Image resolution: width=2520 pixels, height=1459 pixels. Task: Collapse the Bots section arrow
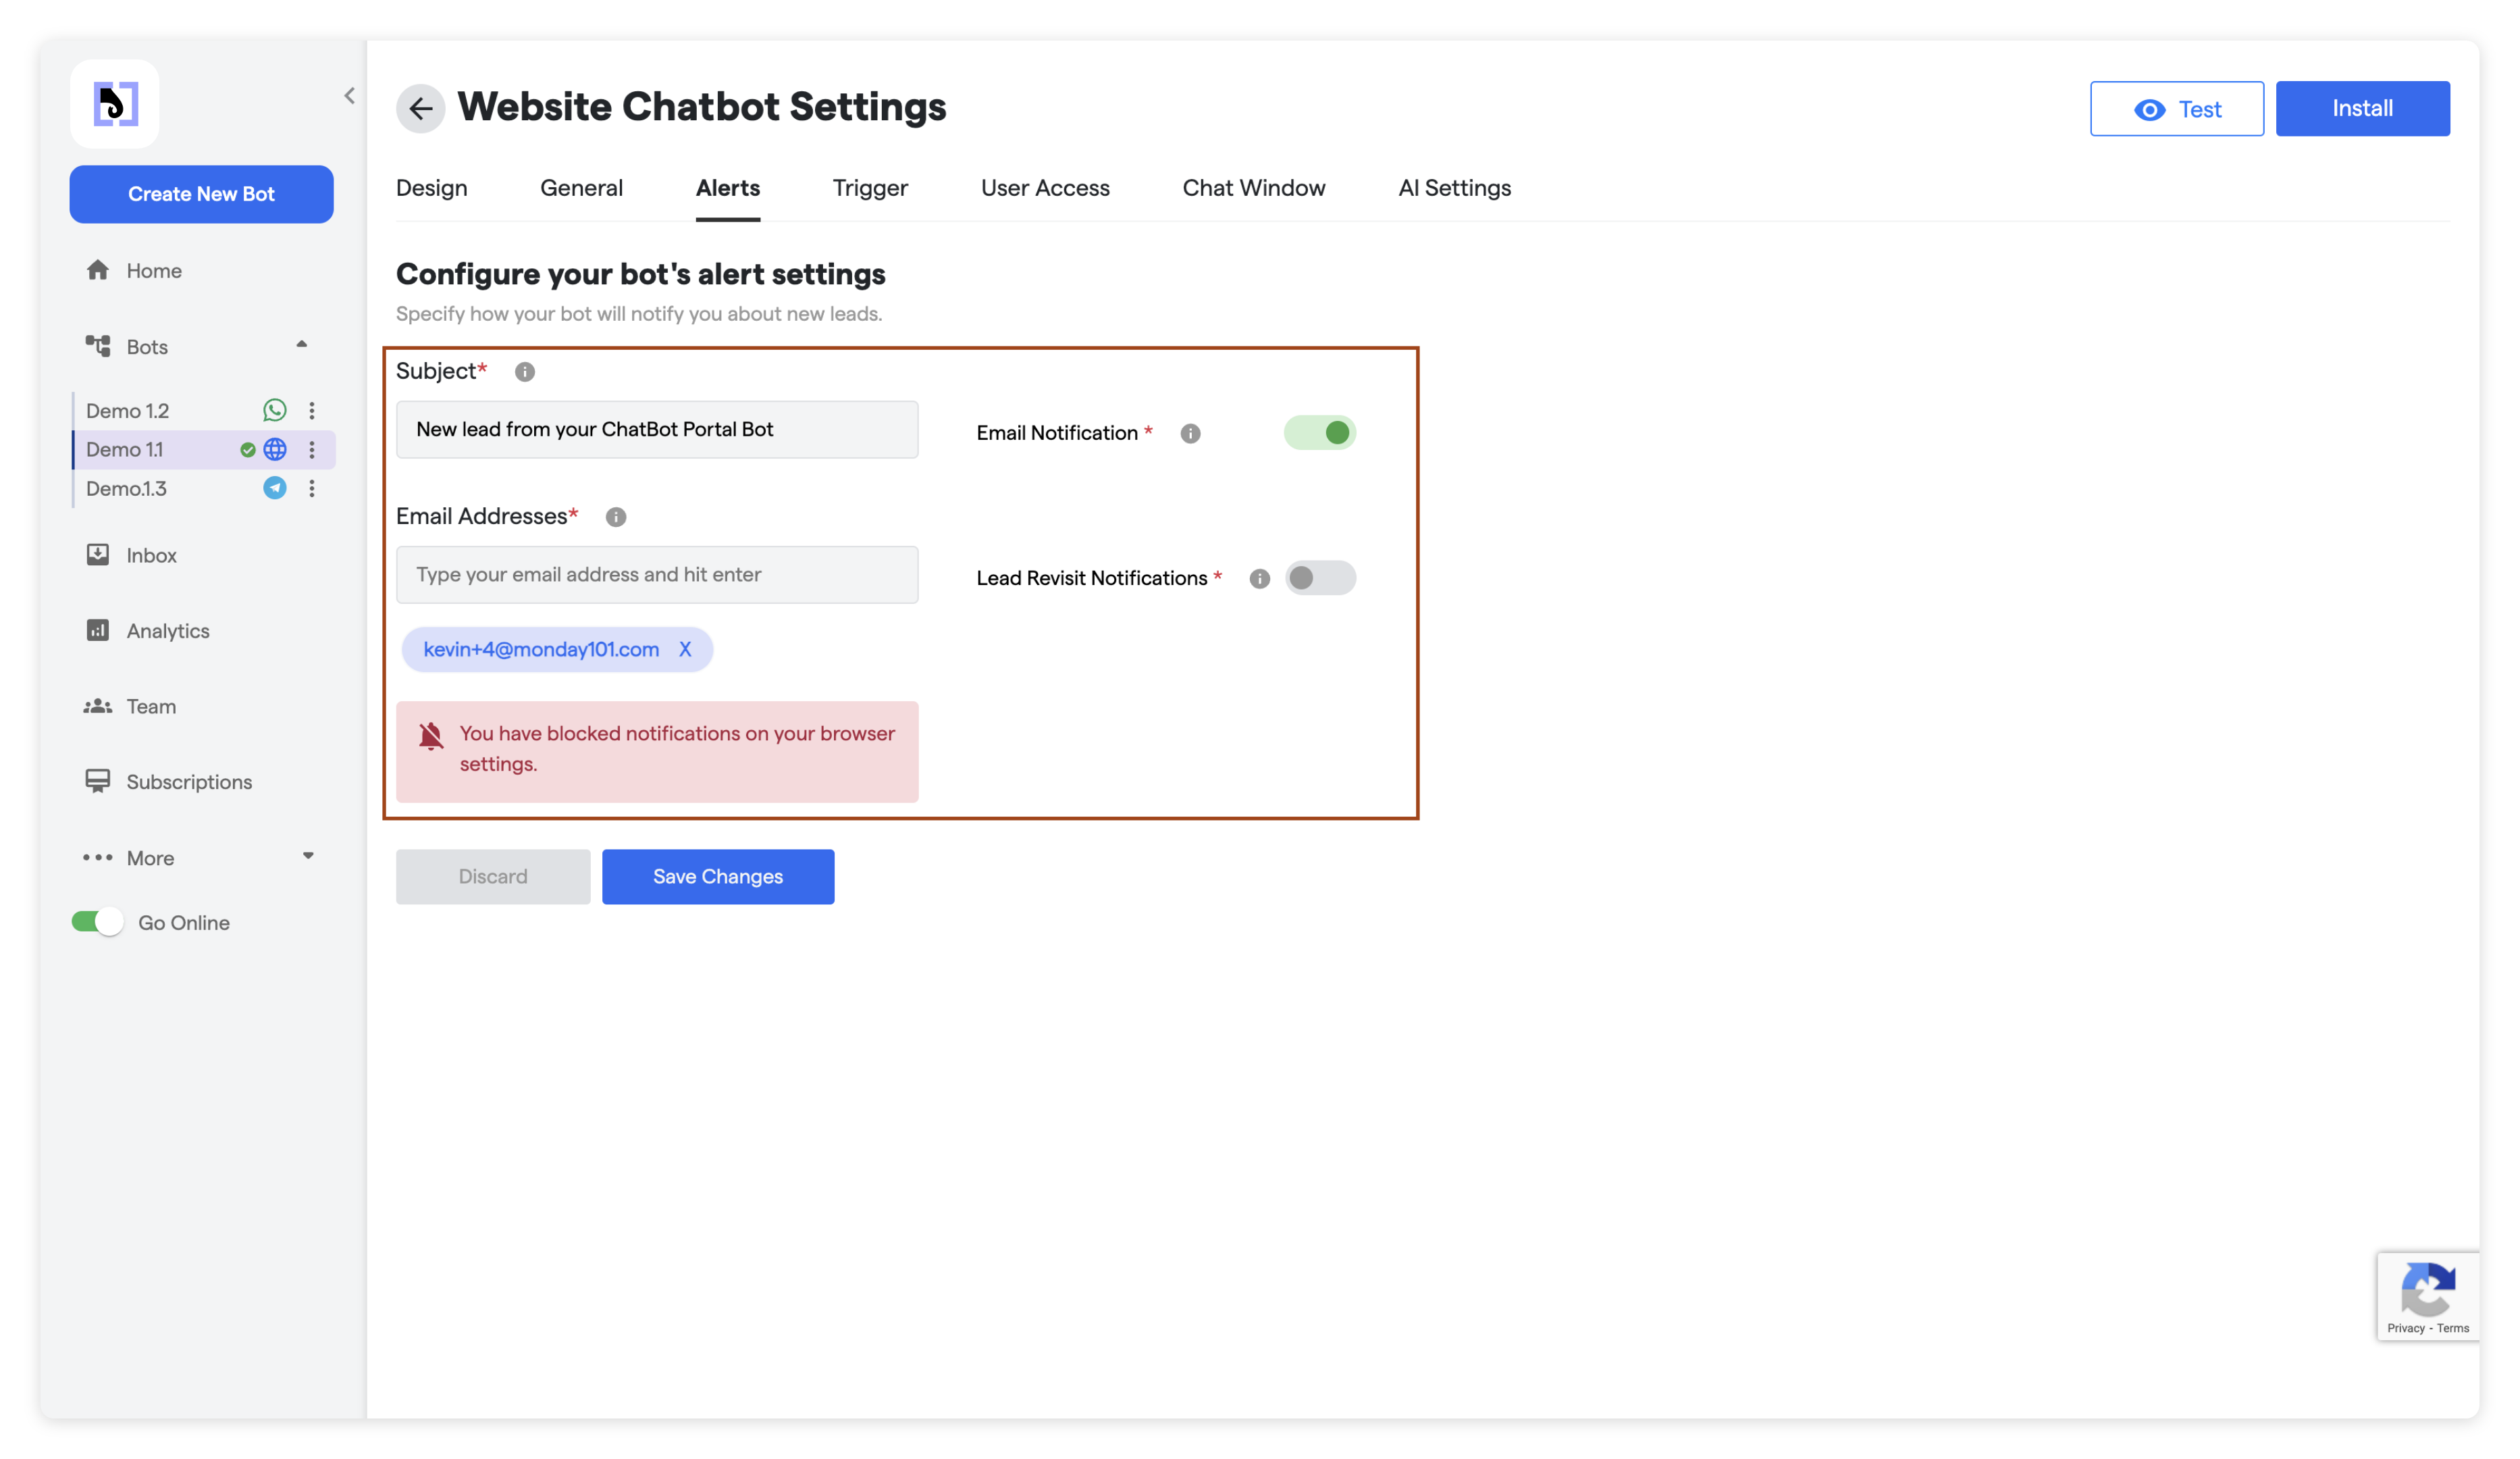[x=301, y=345]
